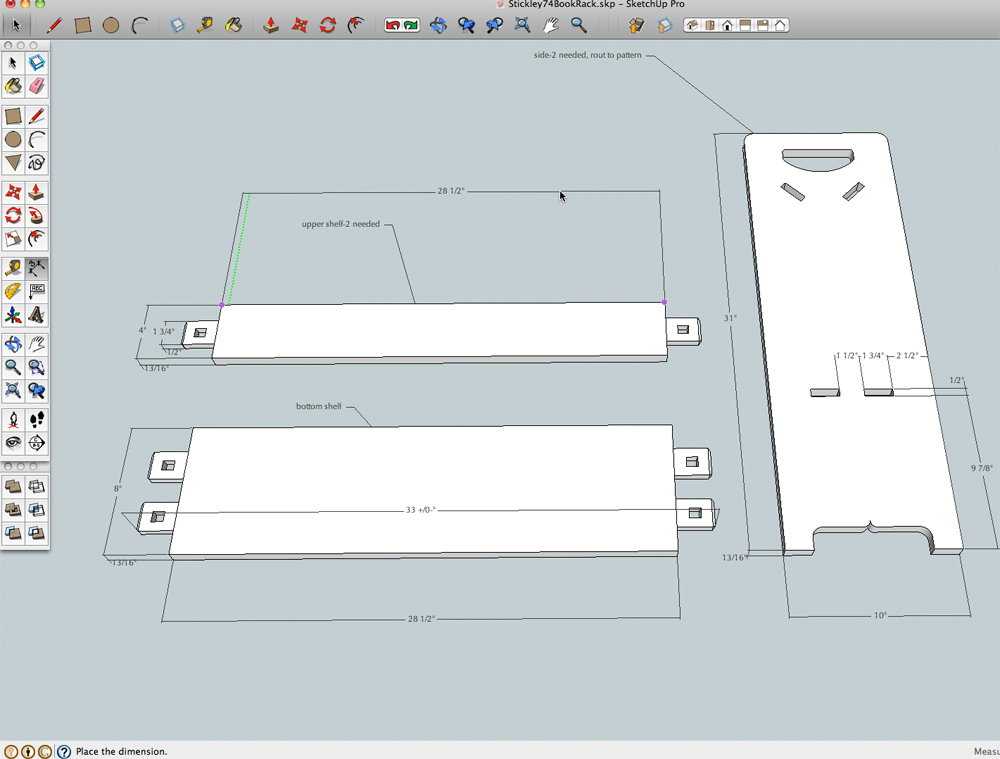The width and height of the screenshot is (1000, 759).
Task: Redo the last undone action
Action: (409, 25)
